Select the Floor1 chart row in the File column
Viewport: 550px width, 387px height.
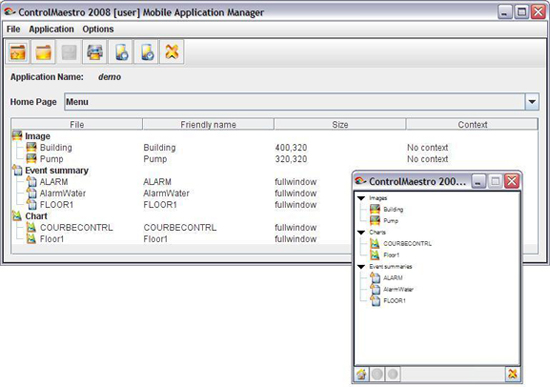coord(52,239)
